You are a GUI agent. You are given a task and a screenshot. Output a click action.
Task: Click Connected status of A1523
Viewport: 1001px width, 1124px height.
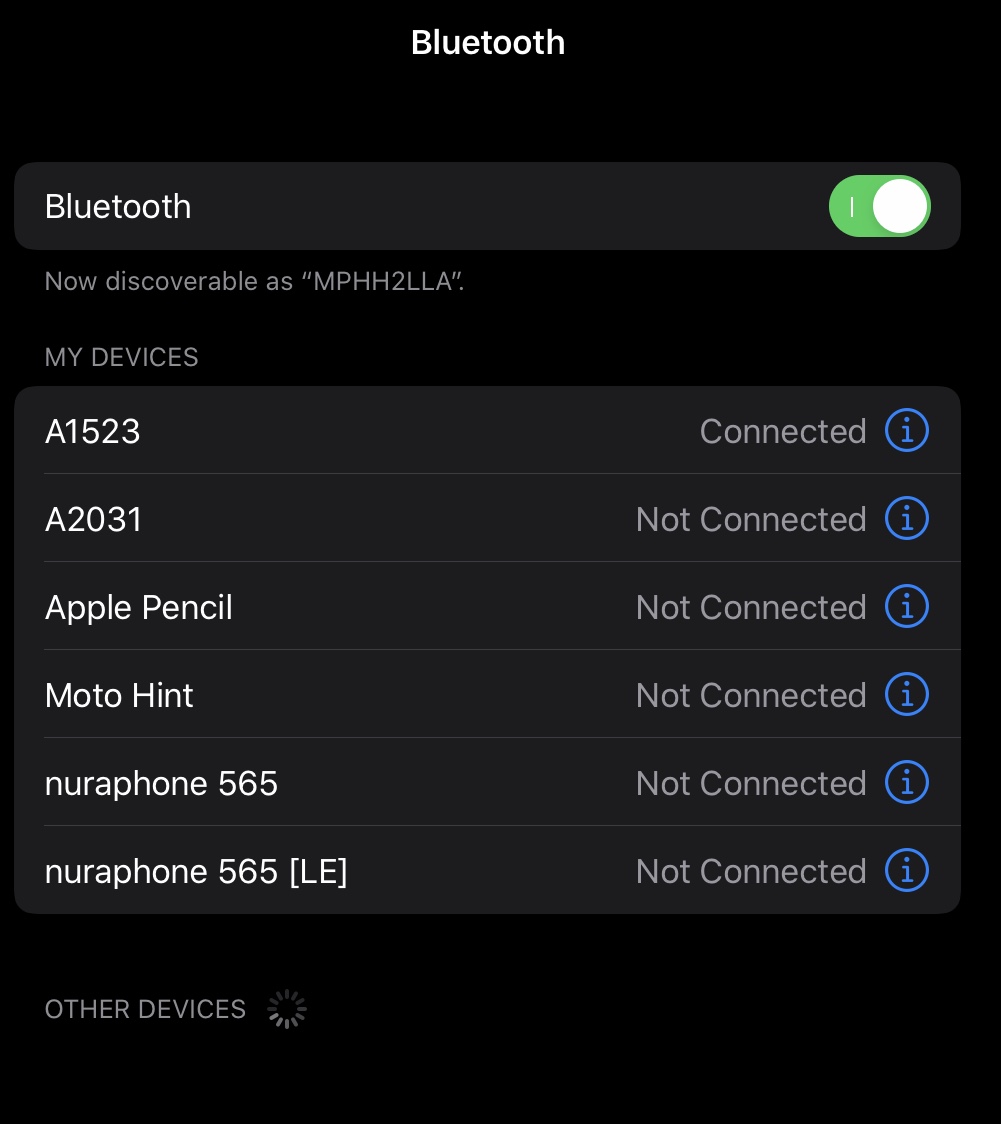[x=782, y=432]
